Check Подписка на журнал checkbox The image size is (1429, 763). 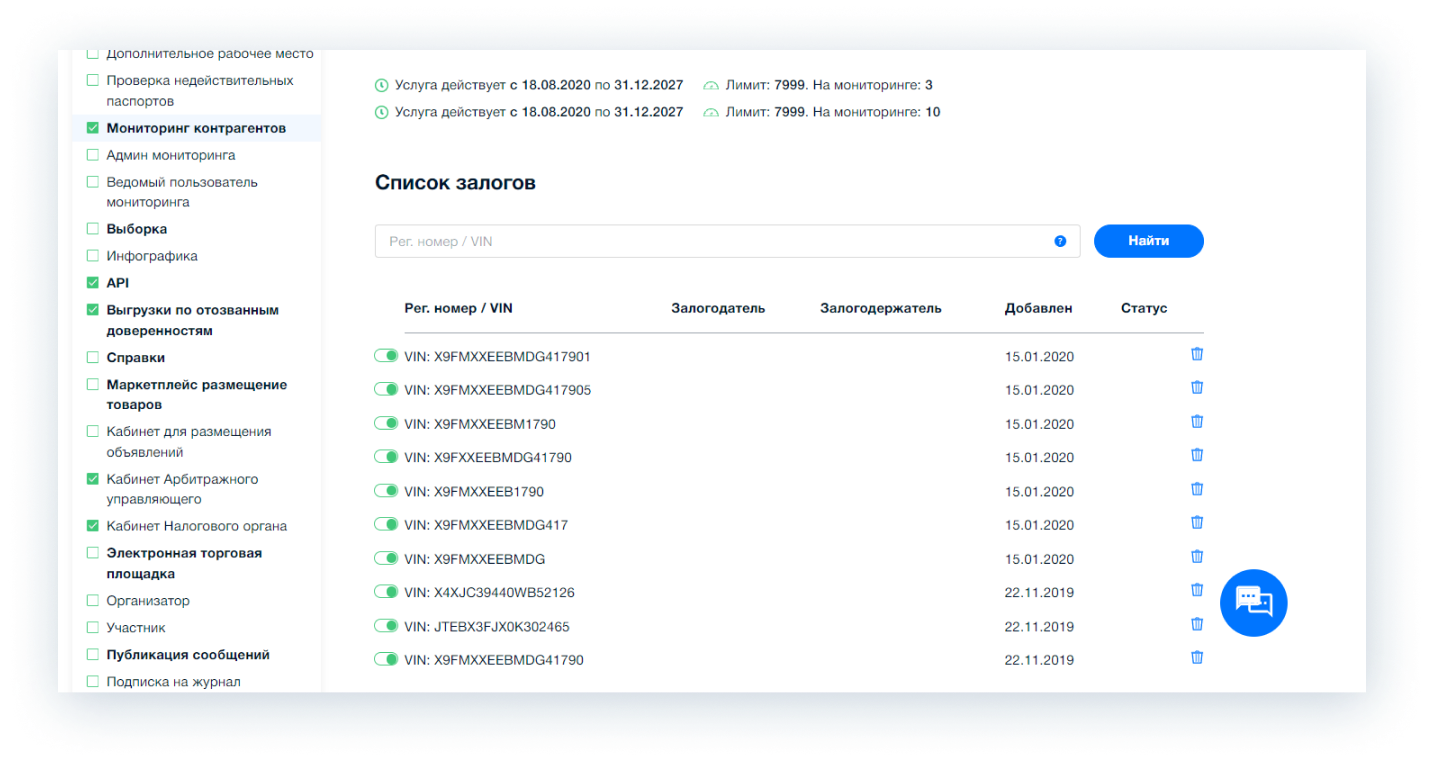93,682
